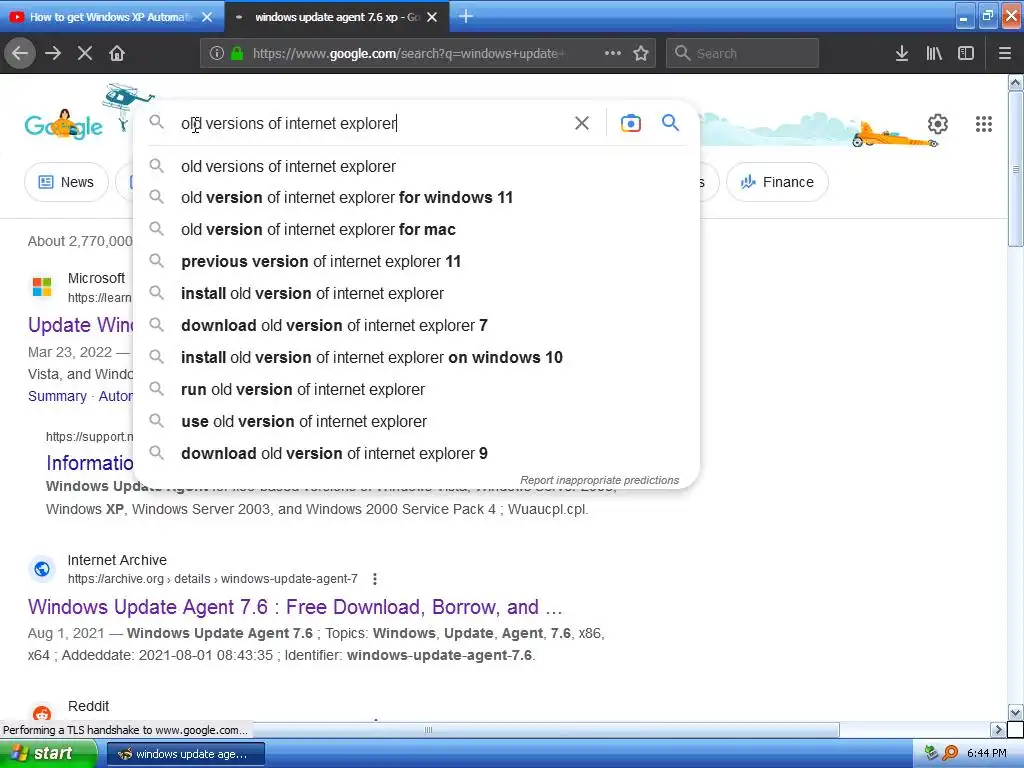Pick install old version of internet explorer
Viewport: 1024px width, 768px height.
[416, 293]
